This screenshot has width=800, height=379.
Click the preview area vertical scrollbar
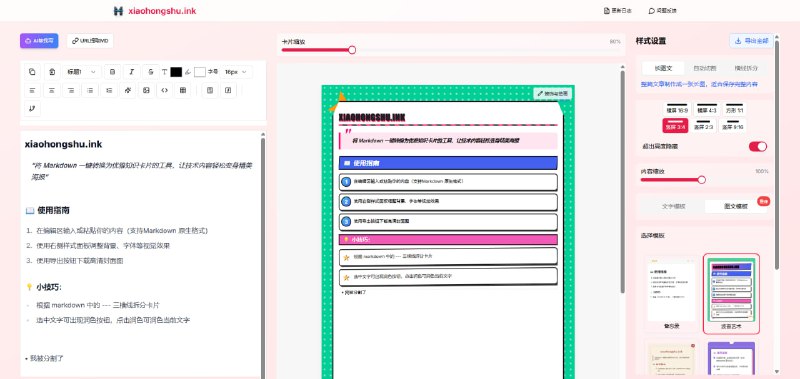click(622, 181)
